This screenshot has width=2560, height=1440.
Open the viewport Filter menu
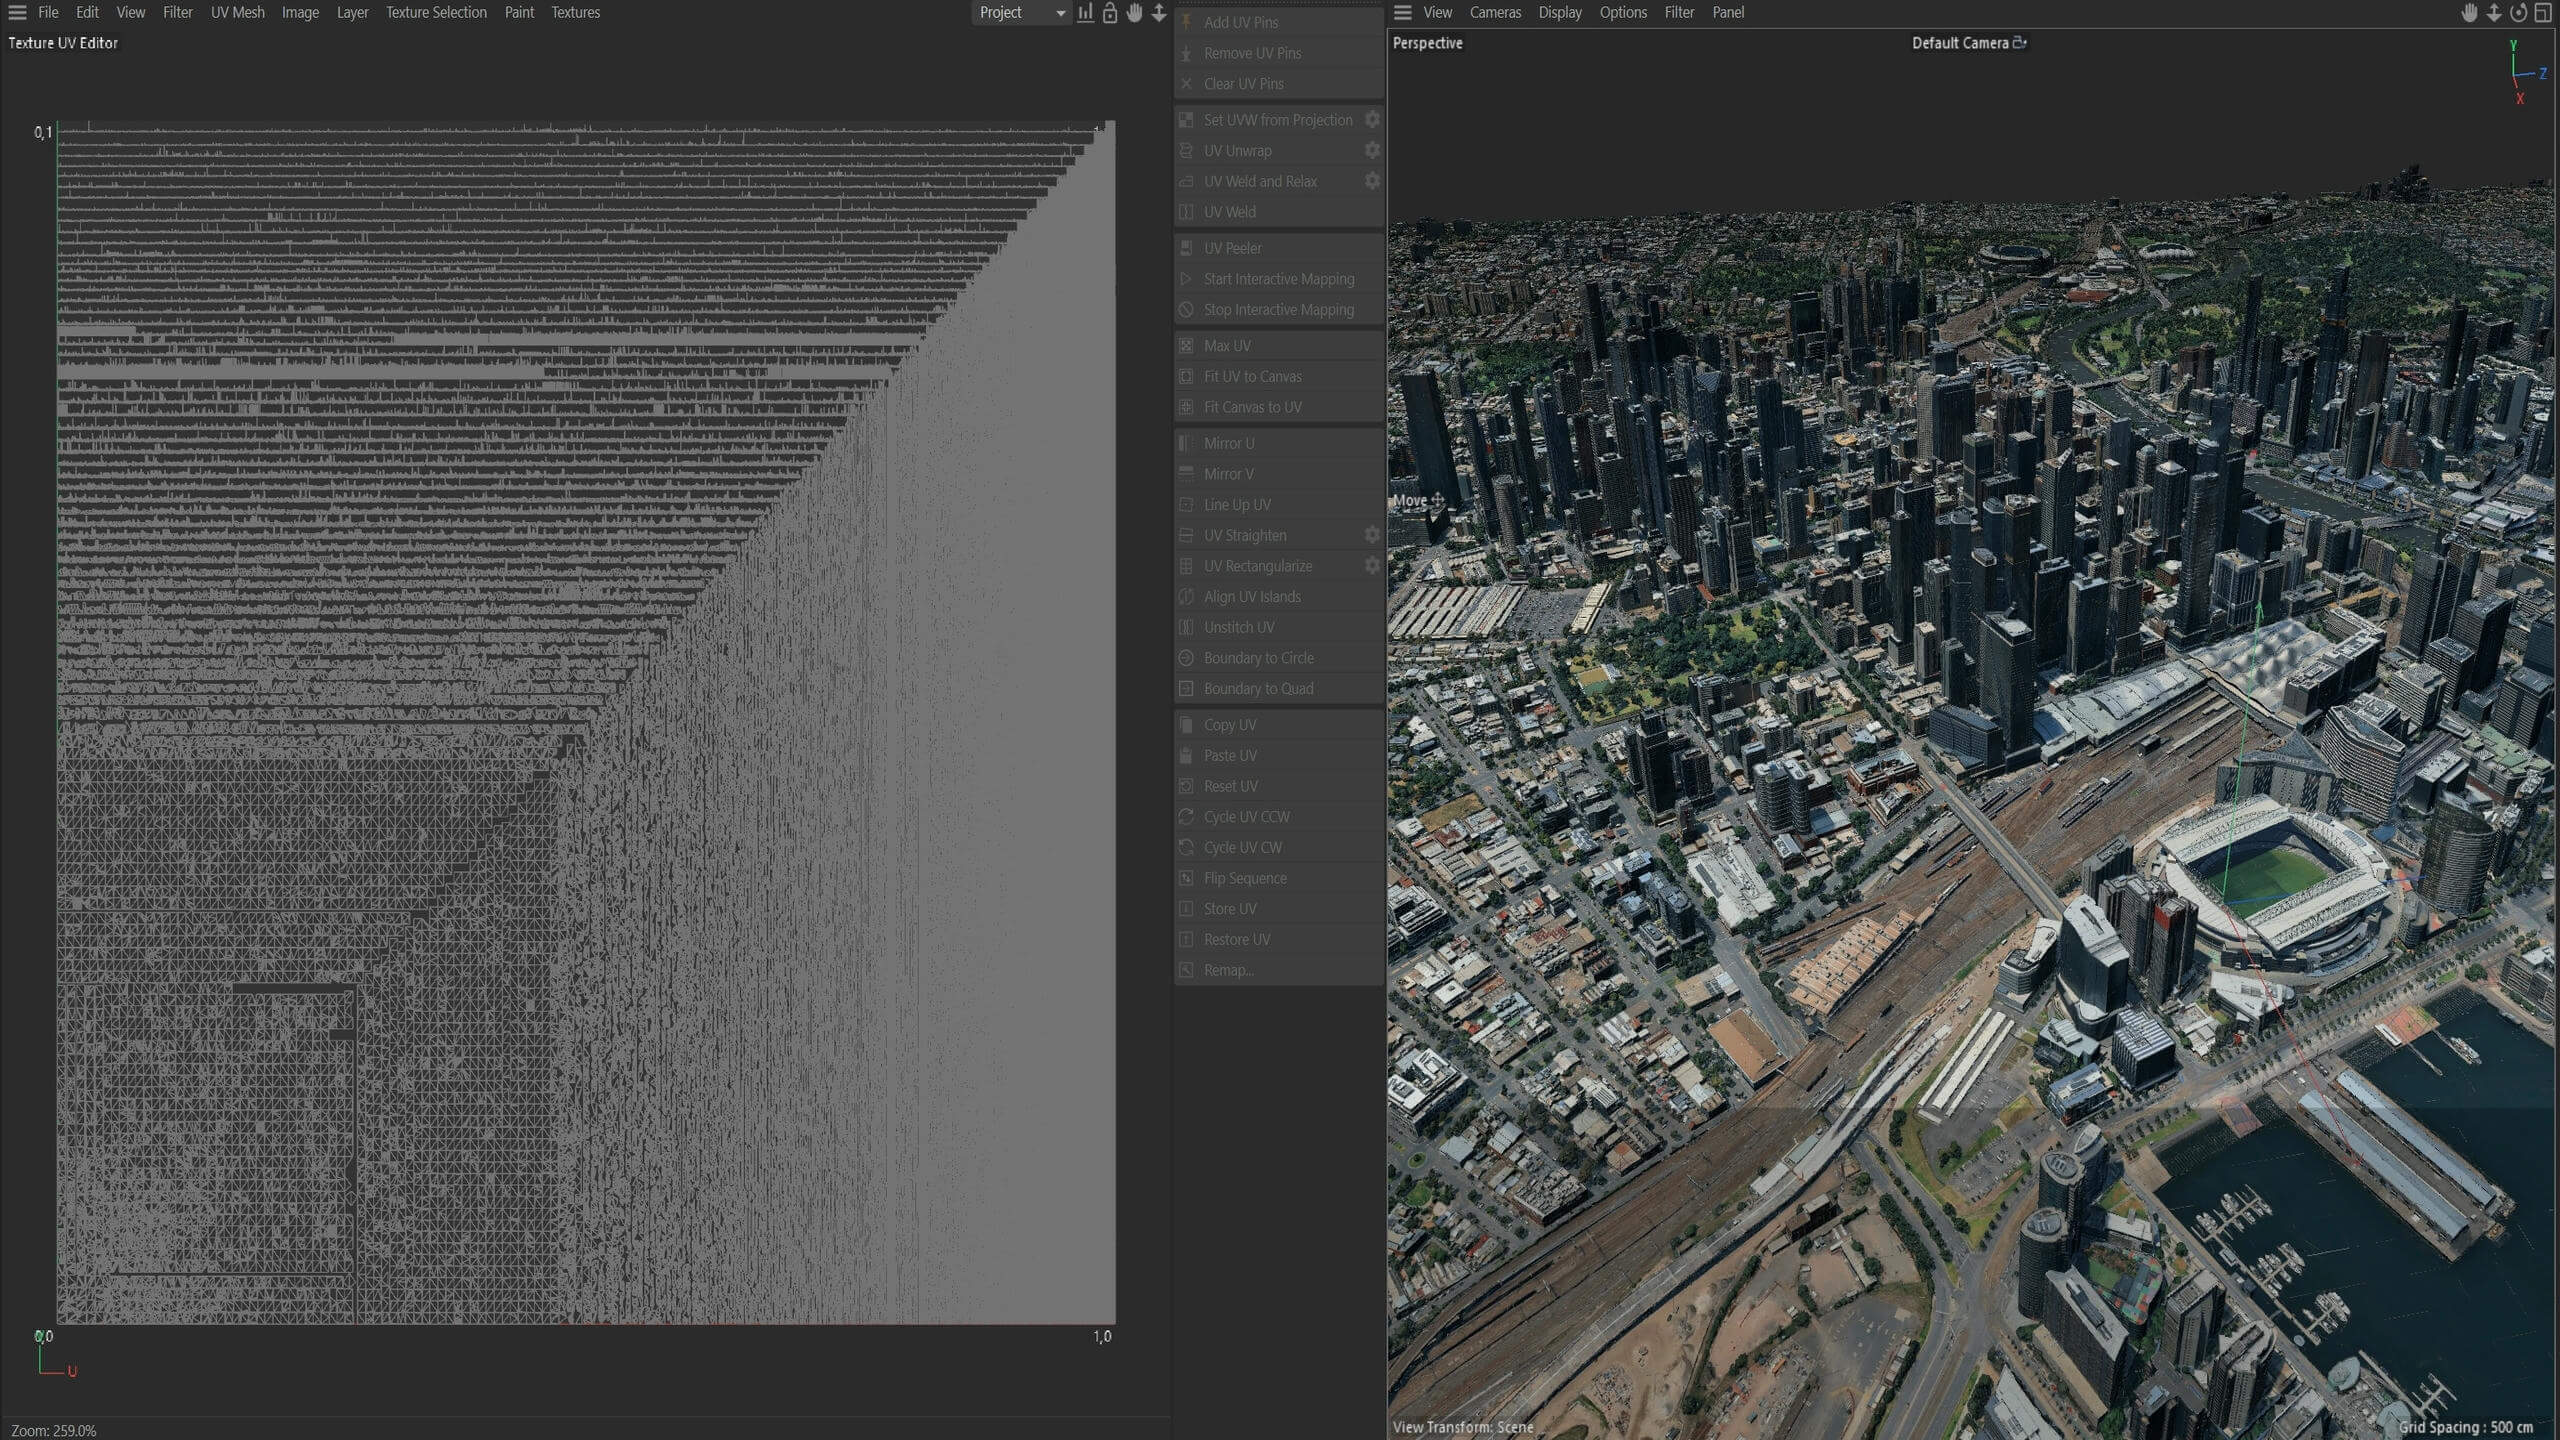(x=1679, y=13)
